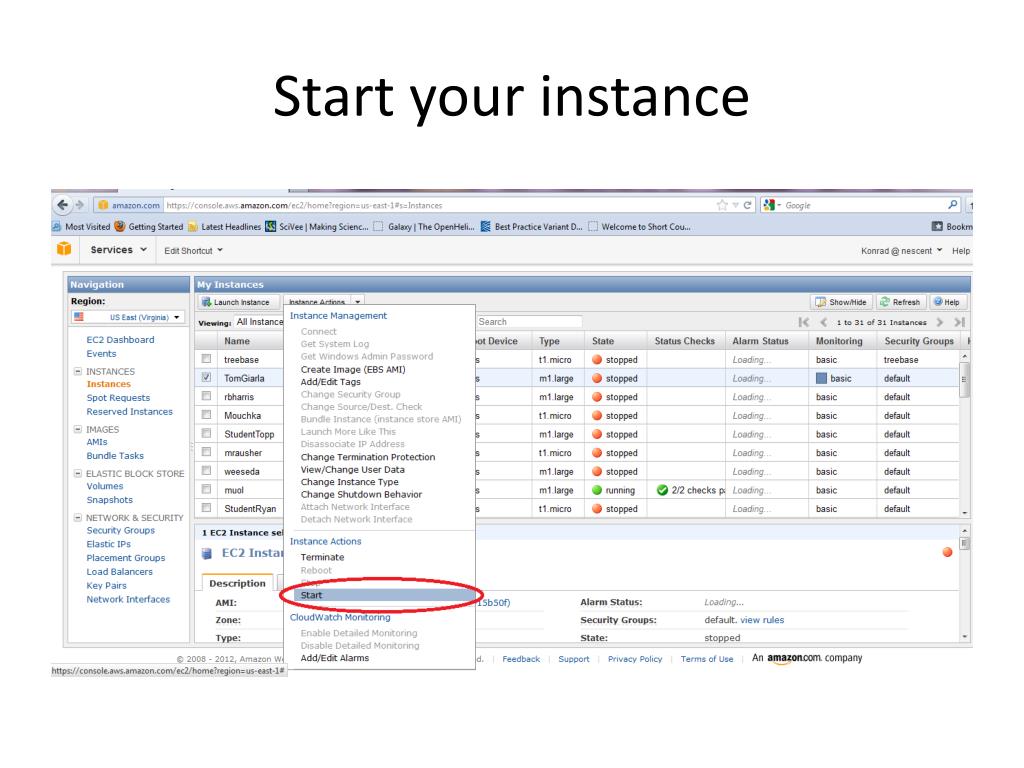Tick the rbharris instance checkbox
The image size is (1024, 768).
(x=206, y=396)
